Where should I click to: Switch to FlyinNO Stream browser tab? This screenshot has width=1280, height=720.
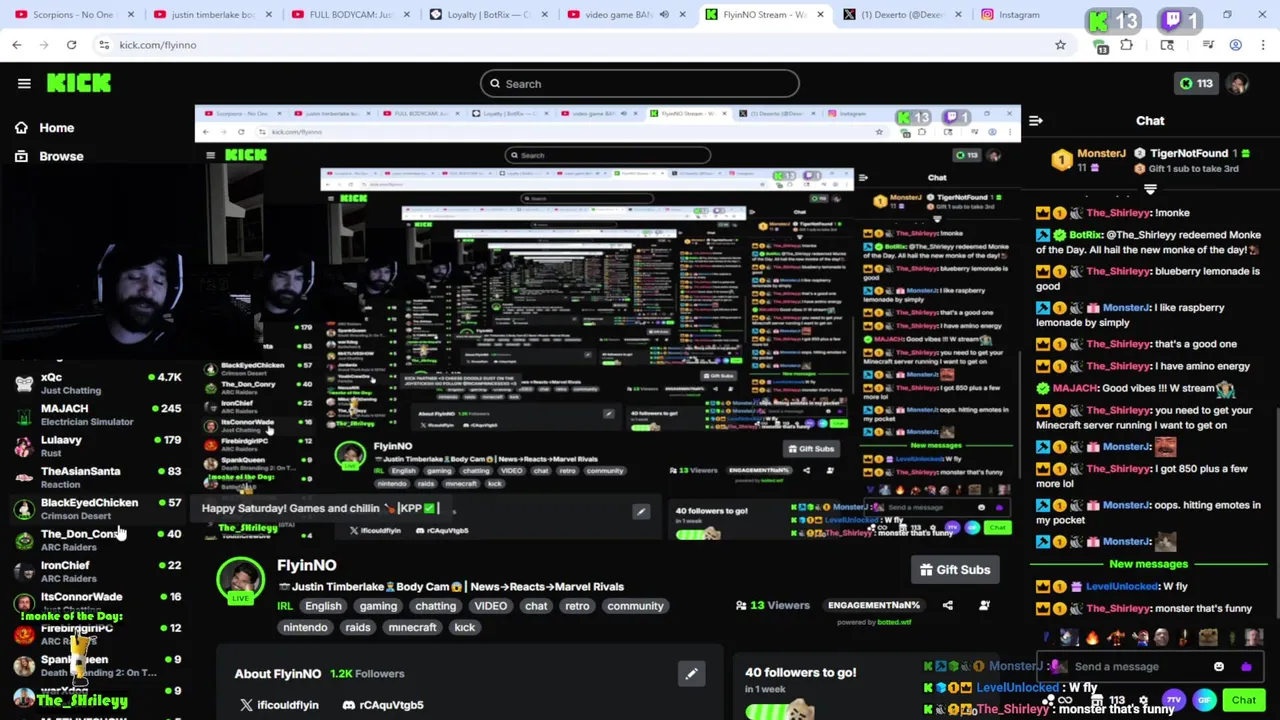765,15
